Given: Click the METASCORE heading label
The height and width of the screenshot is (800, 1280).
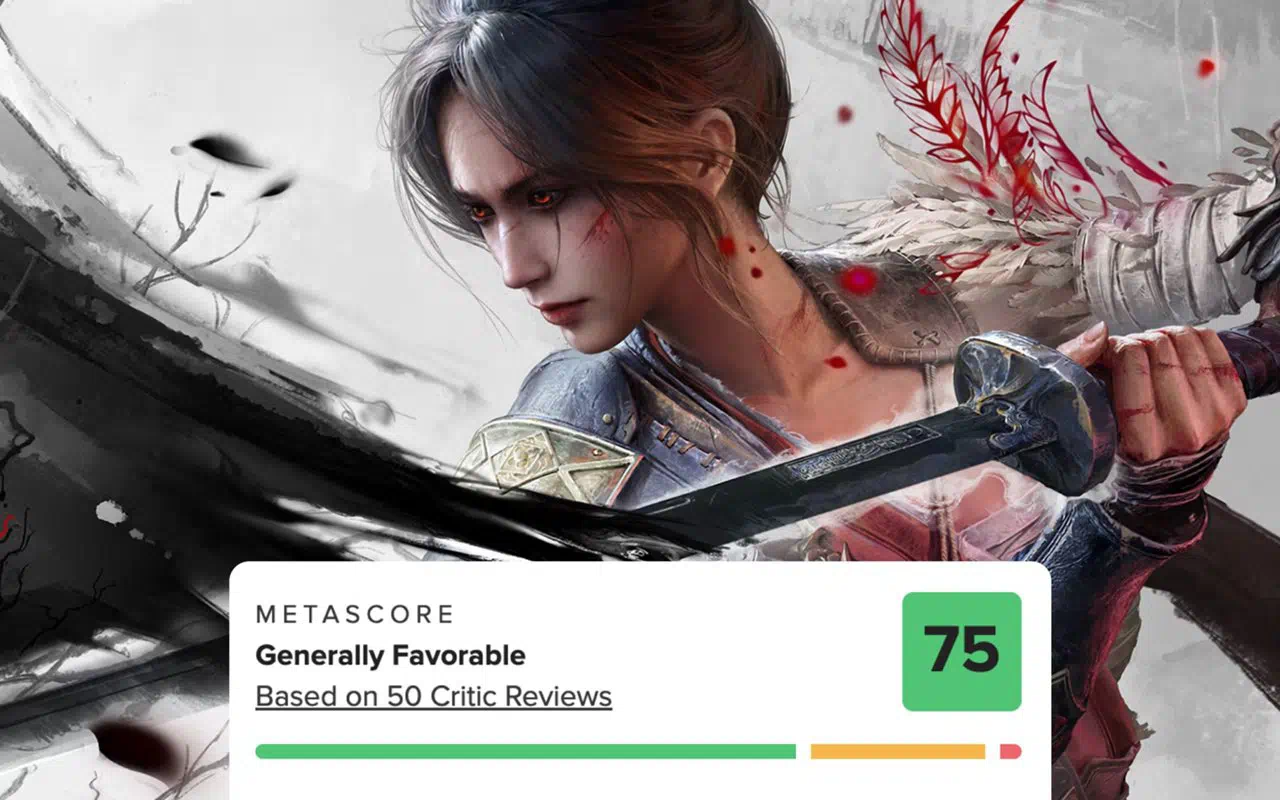Looking at the screenshot, I should tap(355, 614).
